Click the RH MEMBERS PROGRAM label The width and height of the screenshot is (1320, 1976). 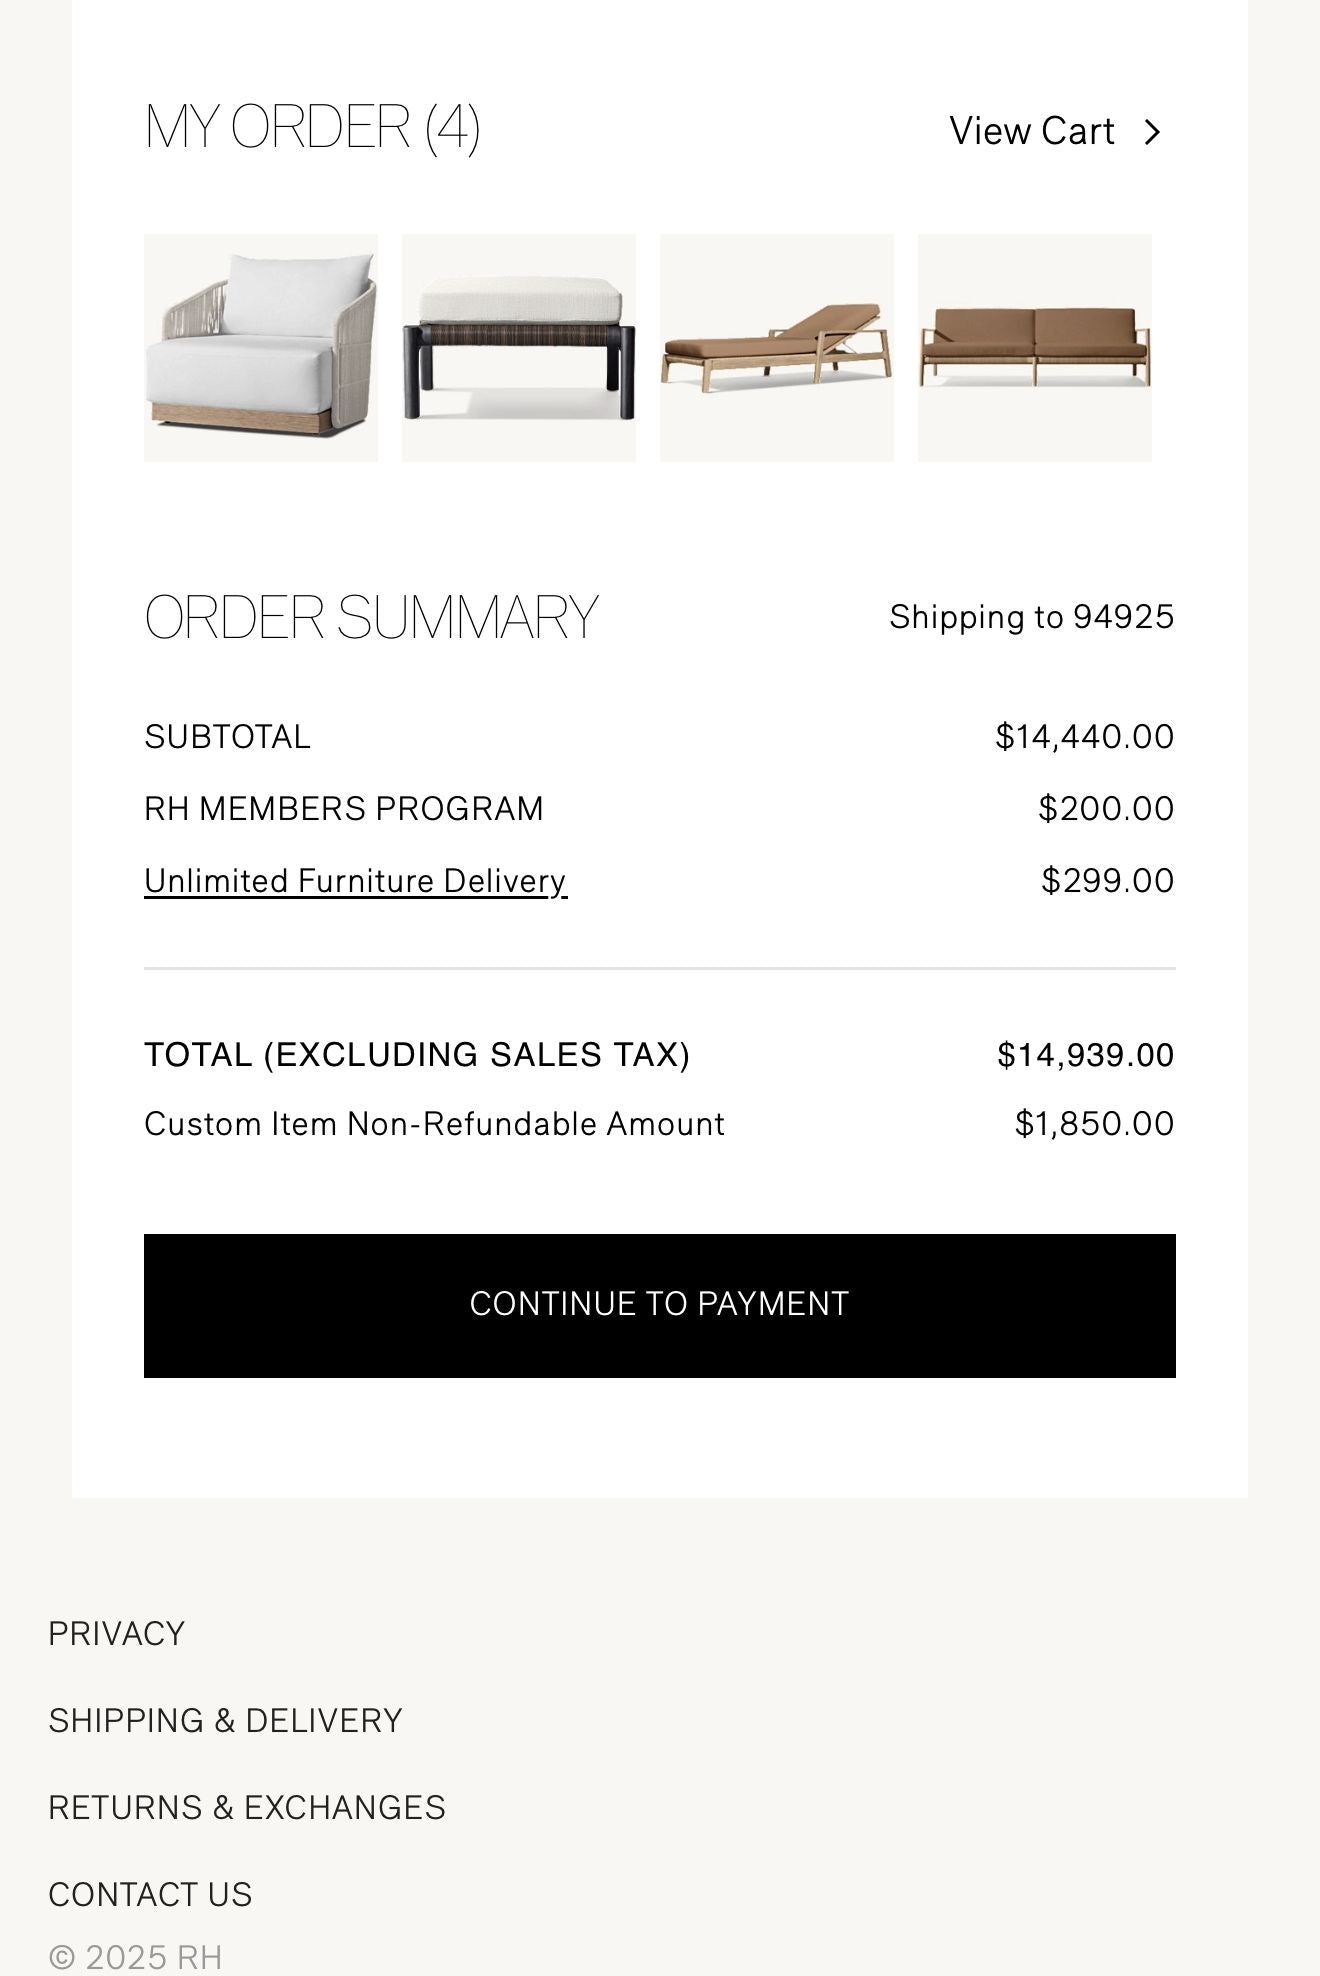pos(344,807)
